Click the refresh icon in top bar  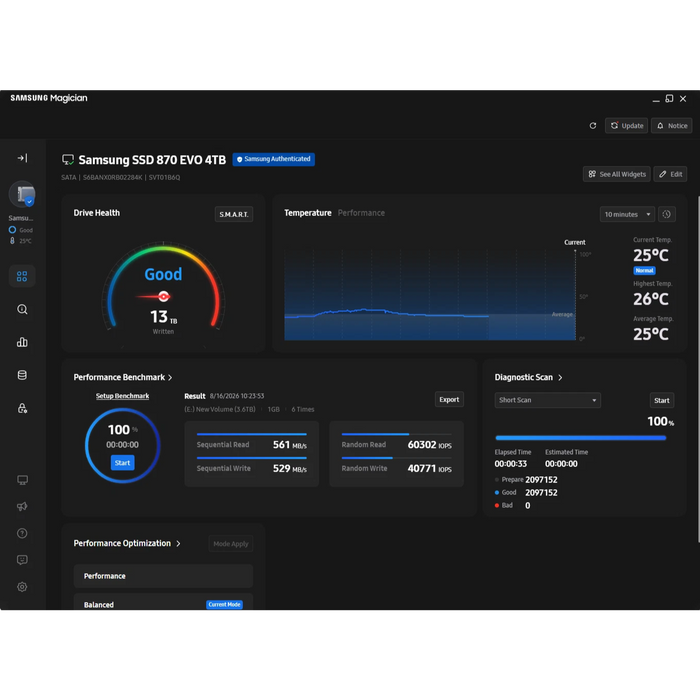click(x=593, y=126)
